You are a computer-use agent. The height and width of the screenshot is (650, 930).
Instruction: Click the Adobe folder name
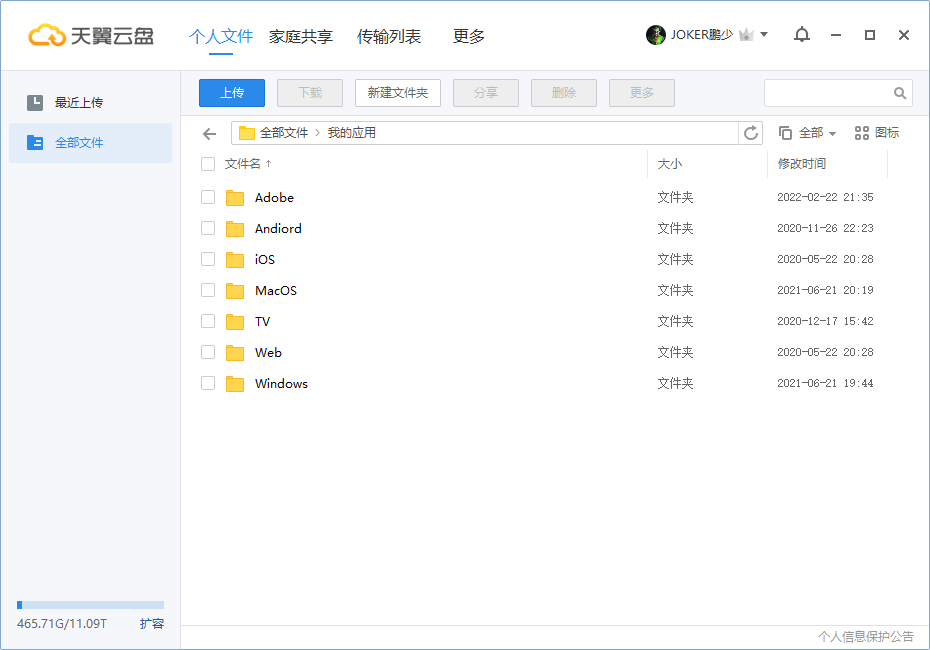click(x=274, y=197)
